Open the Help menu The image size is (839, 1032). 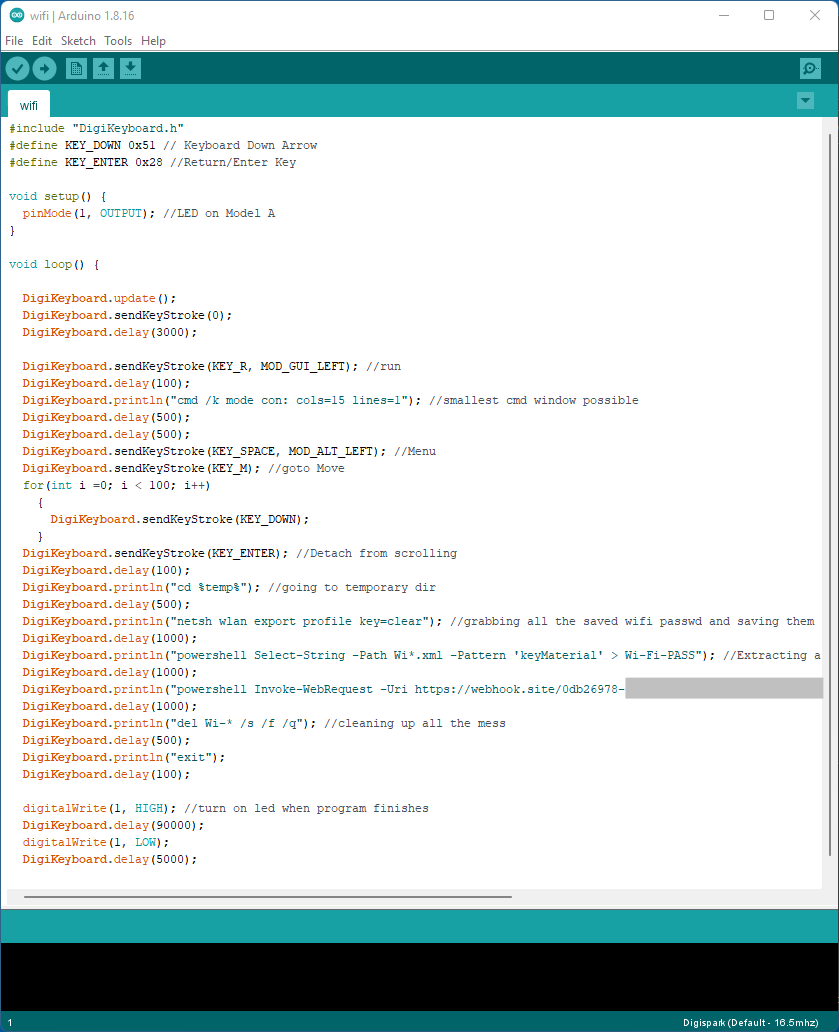click(153, 41)
